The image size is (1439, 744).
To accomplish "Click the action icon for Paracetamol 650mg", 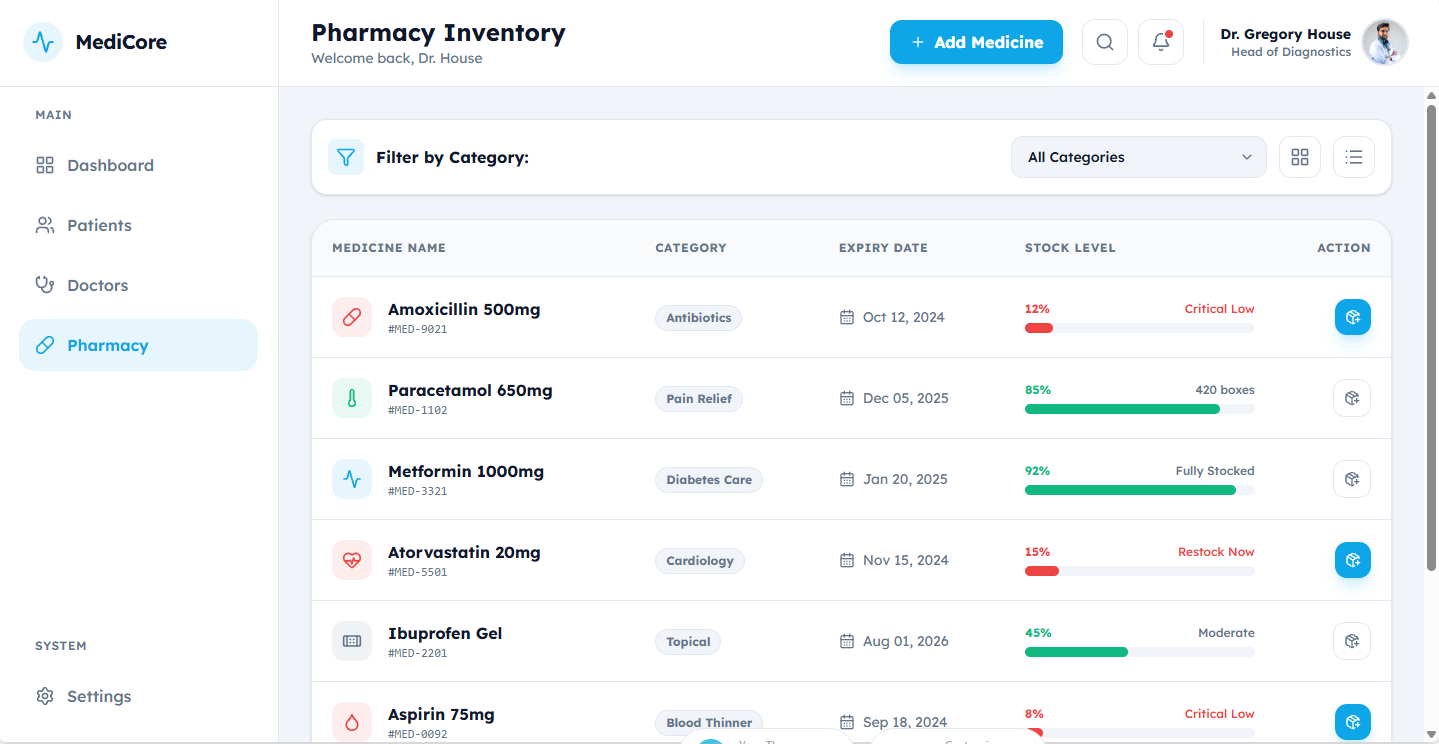I will click(1352, 398).
